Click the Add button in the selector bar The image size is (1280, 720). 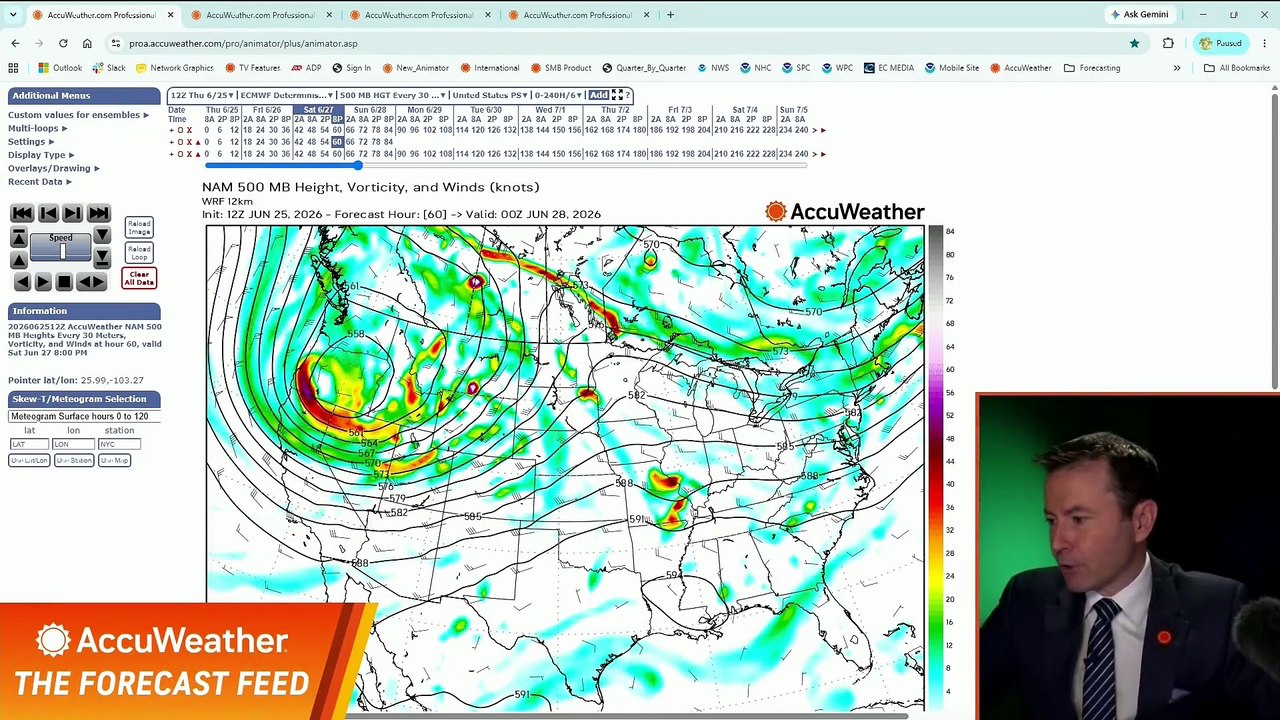598,95
